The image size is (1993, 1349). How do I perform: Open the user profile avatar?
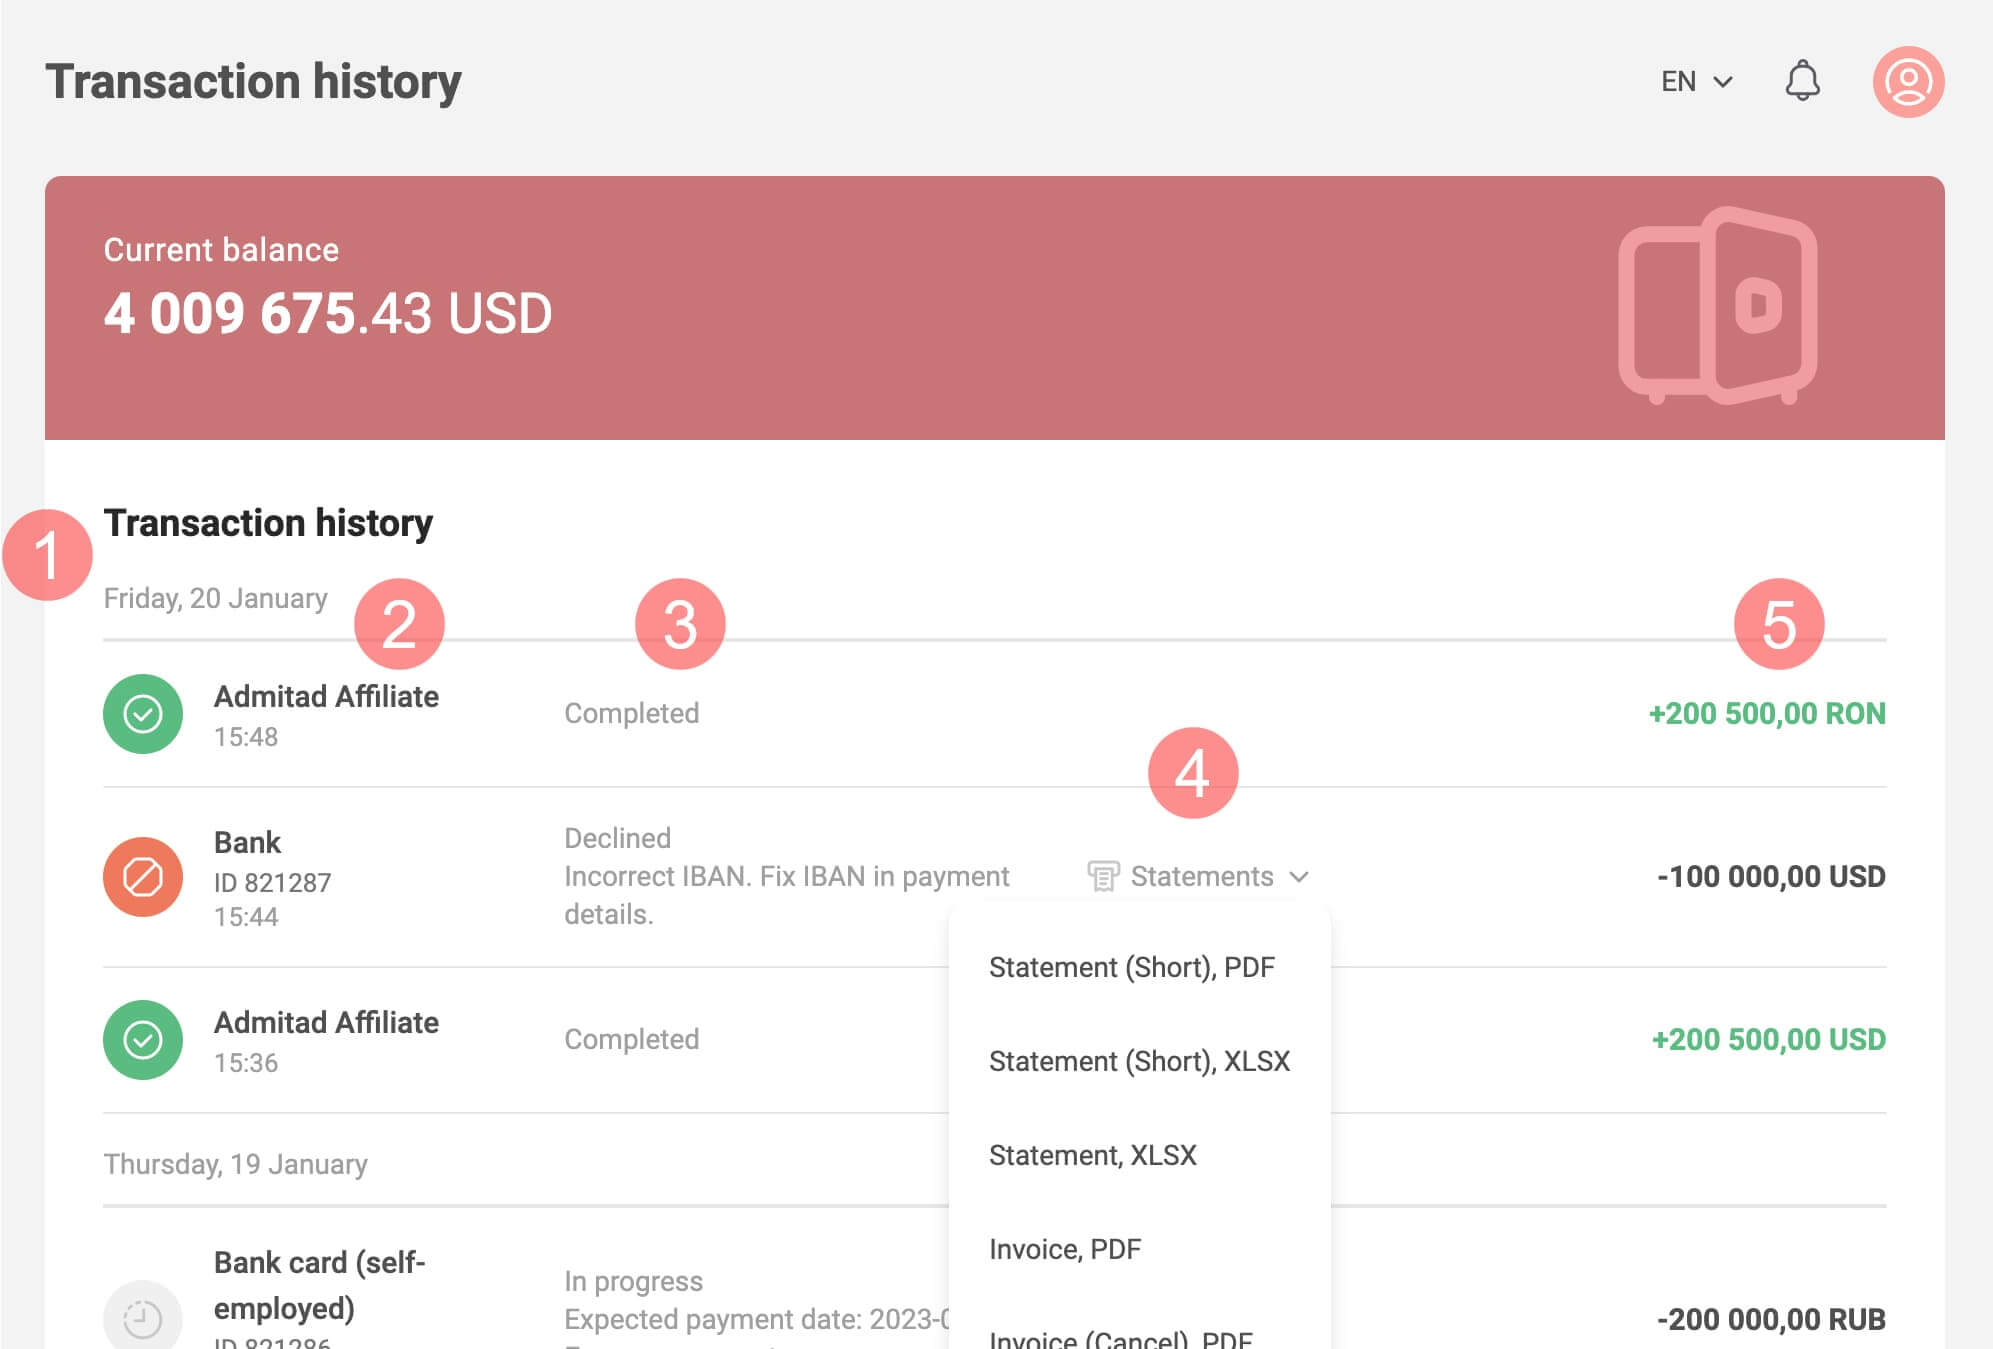pyautogui.click(x=1908, y=82)
